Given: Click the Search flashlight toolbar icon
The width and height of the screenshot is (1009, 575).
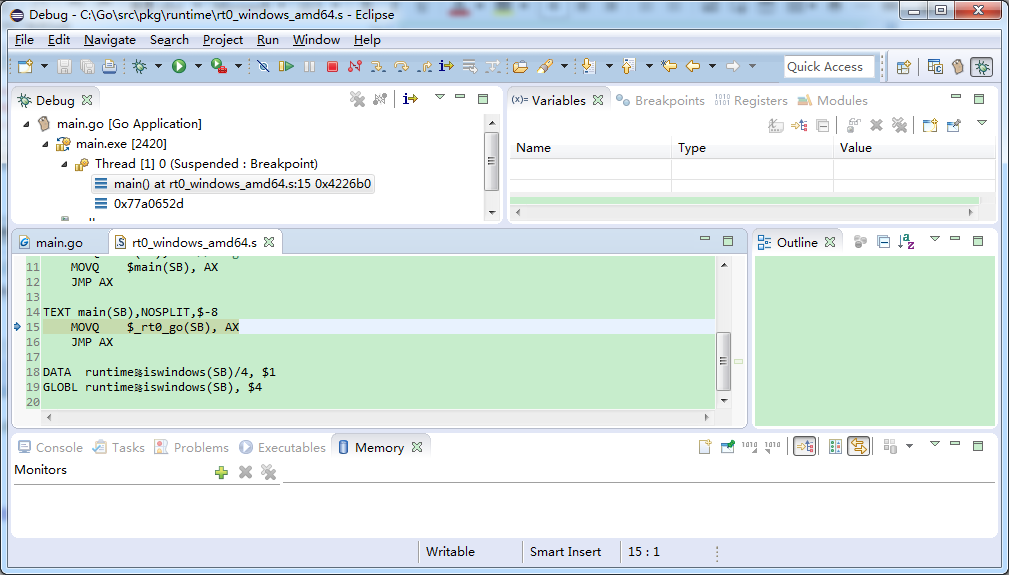Looking at the screenshot, I should tap(545, 66).
